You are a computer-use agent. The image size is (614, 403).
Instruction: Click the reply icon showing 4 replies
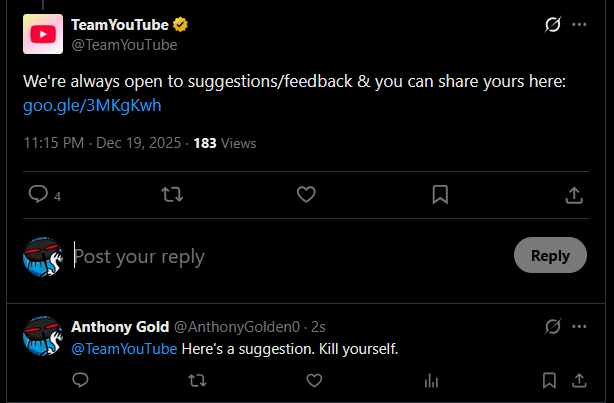(38, 195)
